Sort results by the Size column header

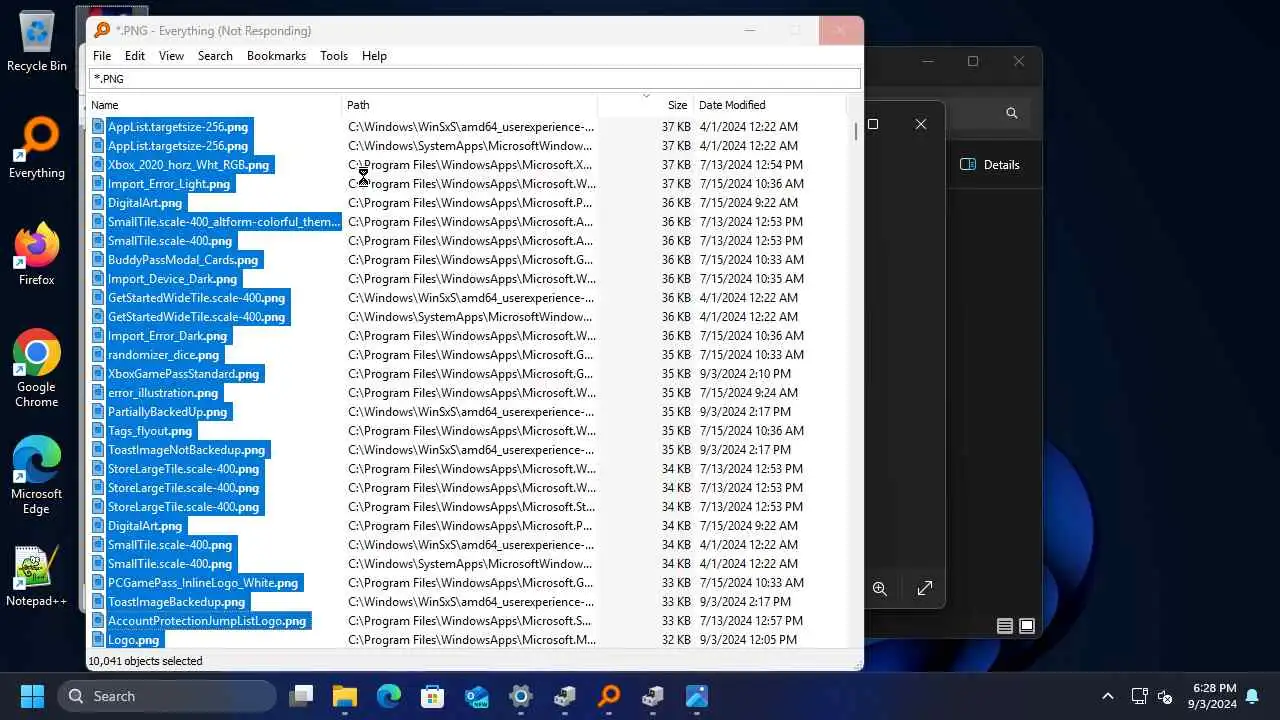646,105
